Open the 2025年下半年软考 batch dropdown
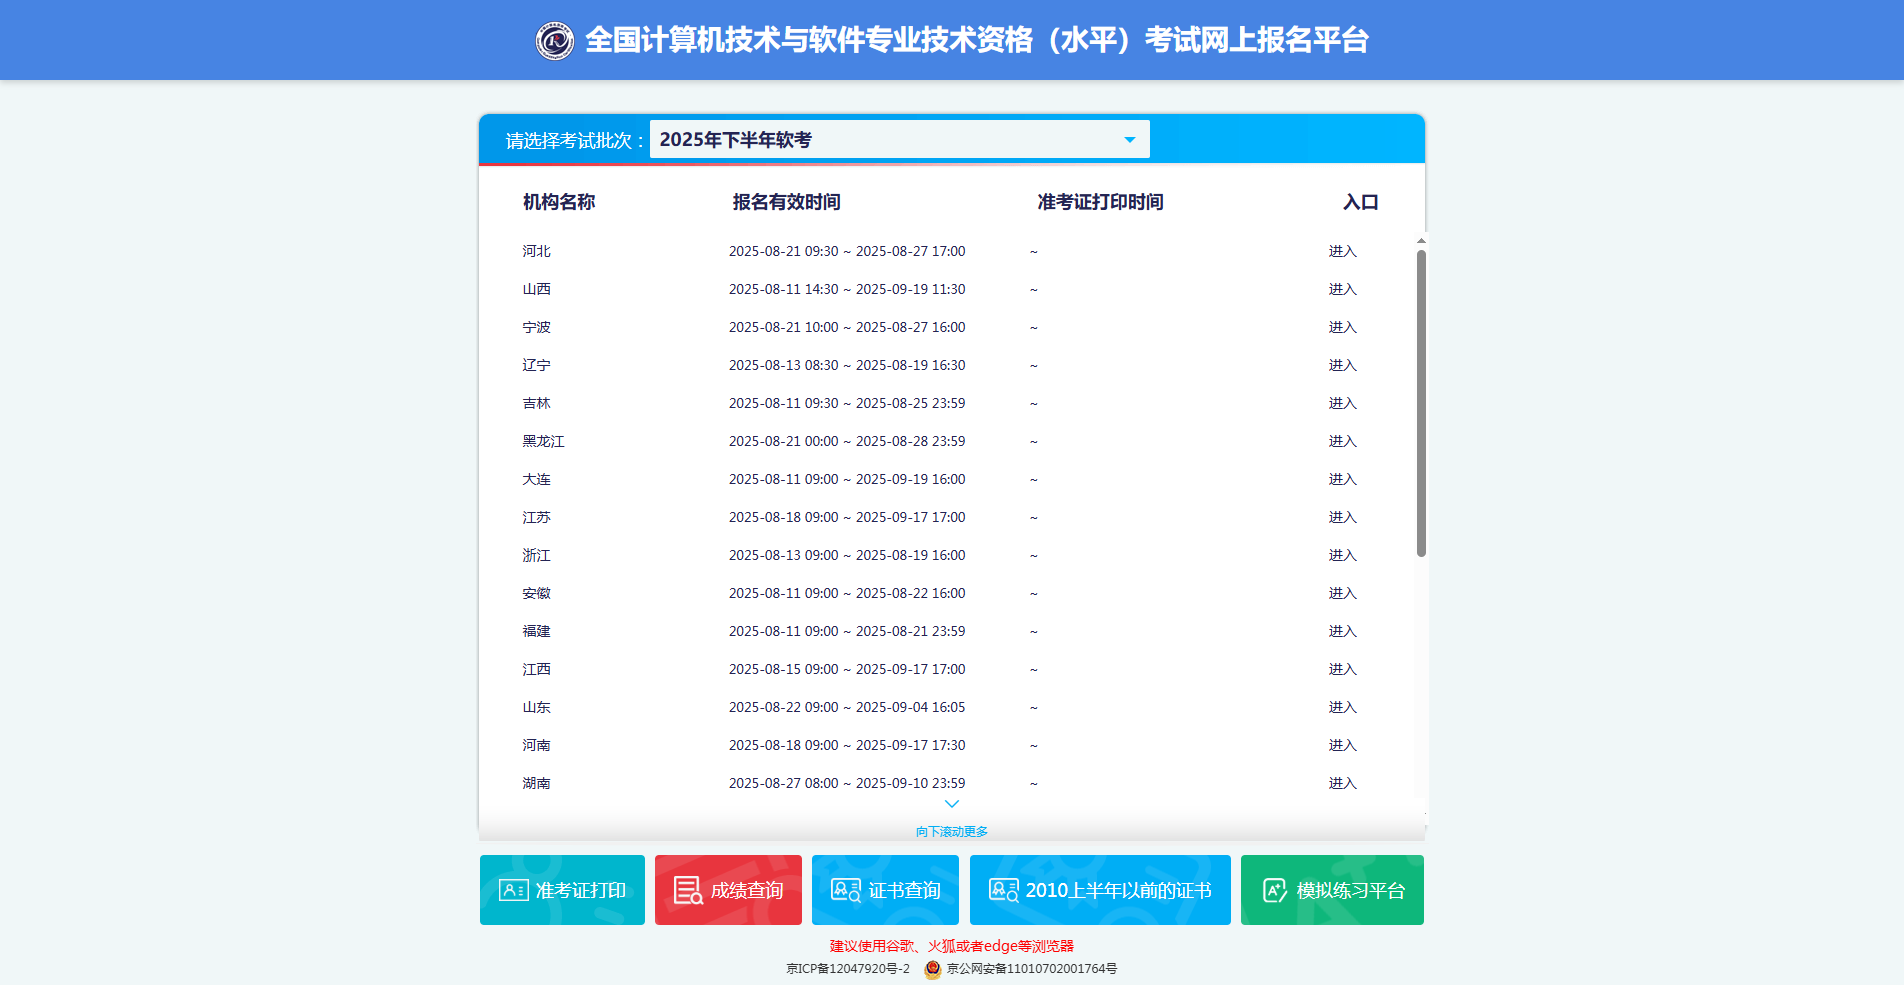This screenshot has height=985, width=1904. click(897, 138)
